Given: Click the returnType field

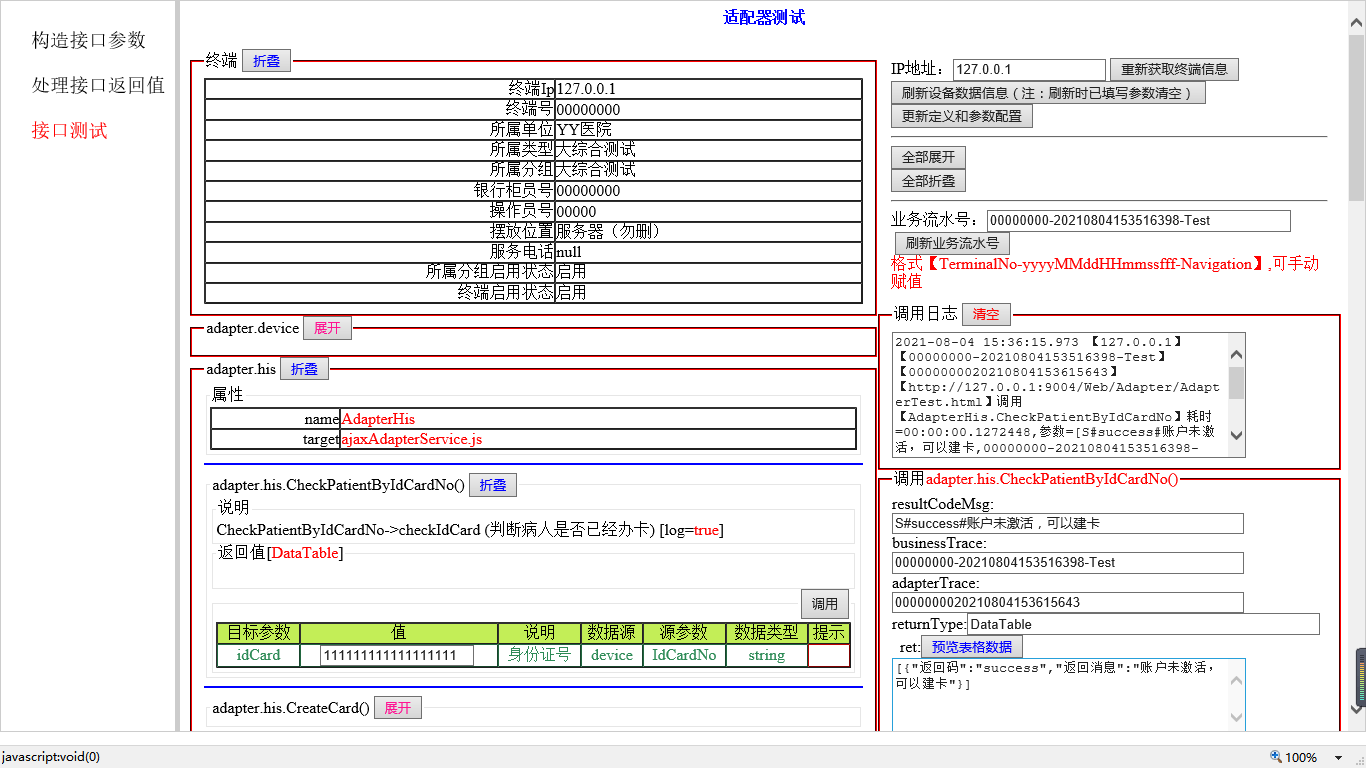Looking at the screenshot, I should (1143, 625).
